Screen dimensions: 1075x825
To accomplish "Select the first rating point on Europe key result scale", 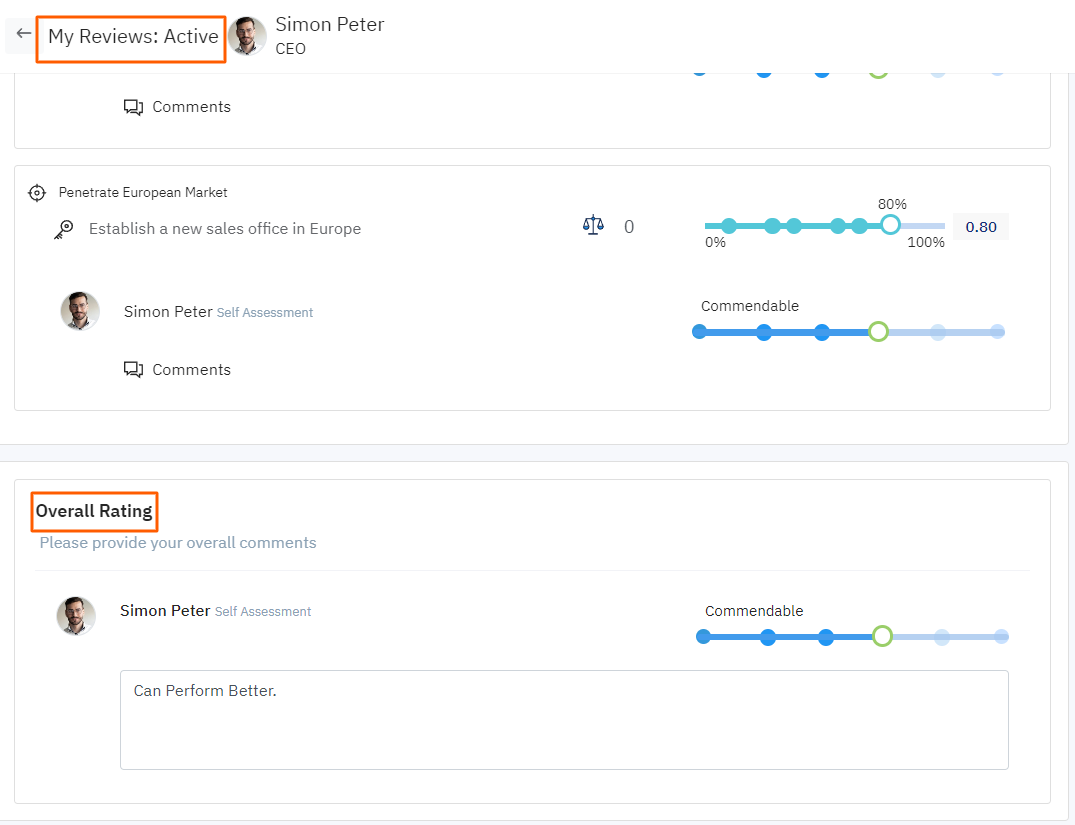I will coord(699,332).
